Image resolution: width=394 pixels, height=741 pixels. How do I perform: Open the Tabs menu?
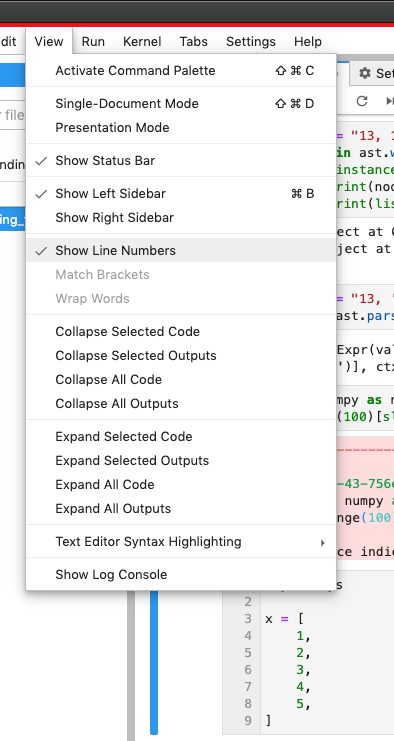(194, 42)
